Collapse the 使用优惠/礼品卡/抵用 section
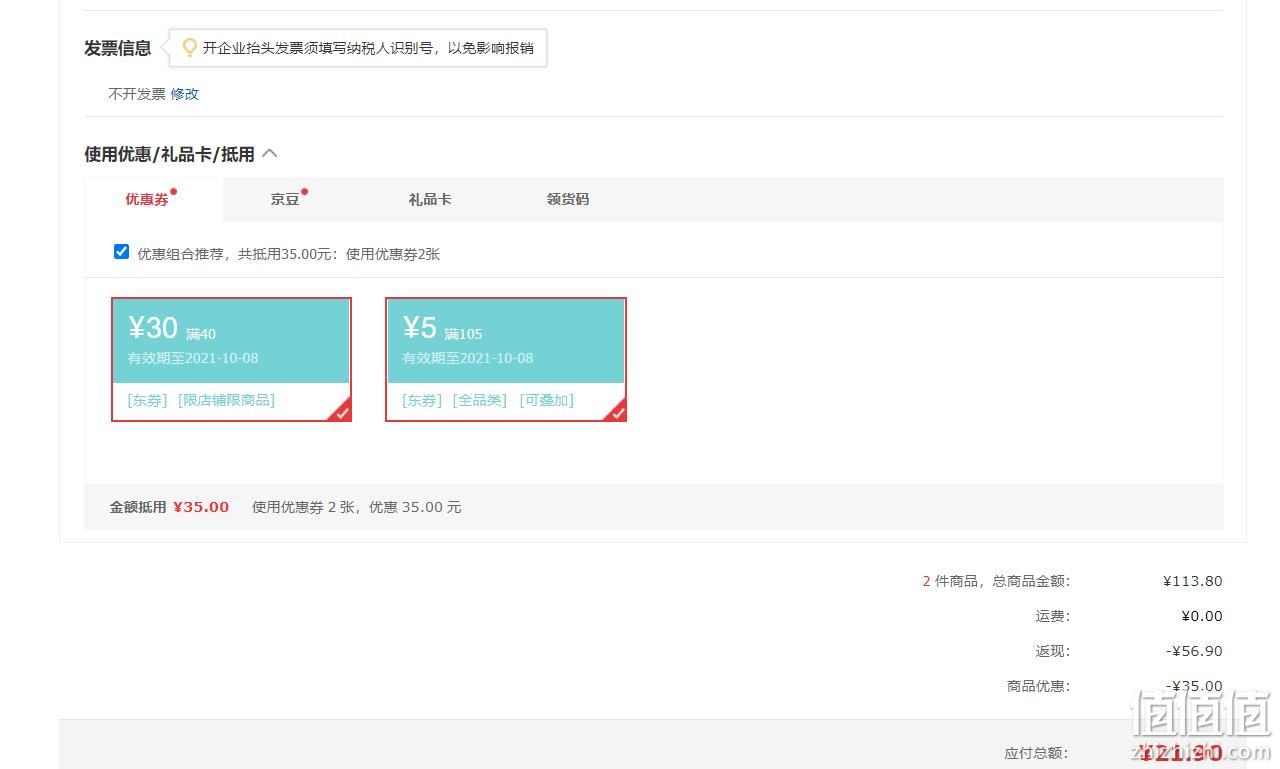 point(269,154)
